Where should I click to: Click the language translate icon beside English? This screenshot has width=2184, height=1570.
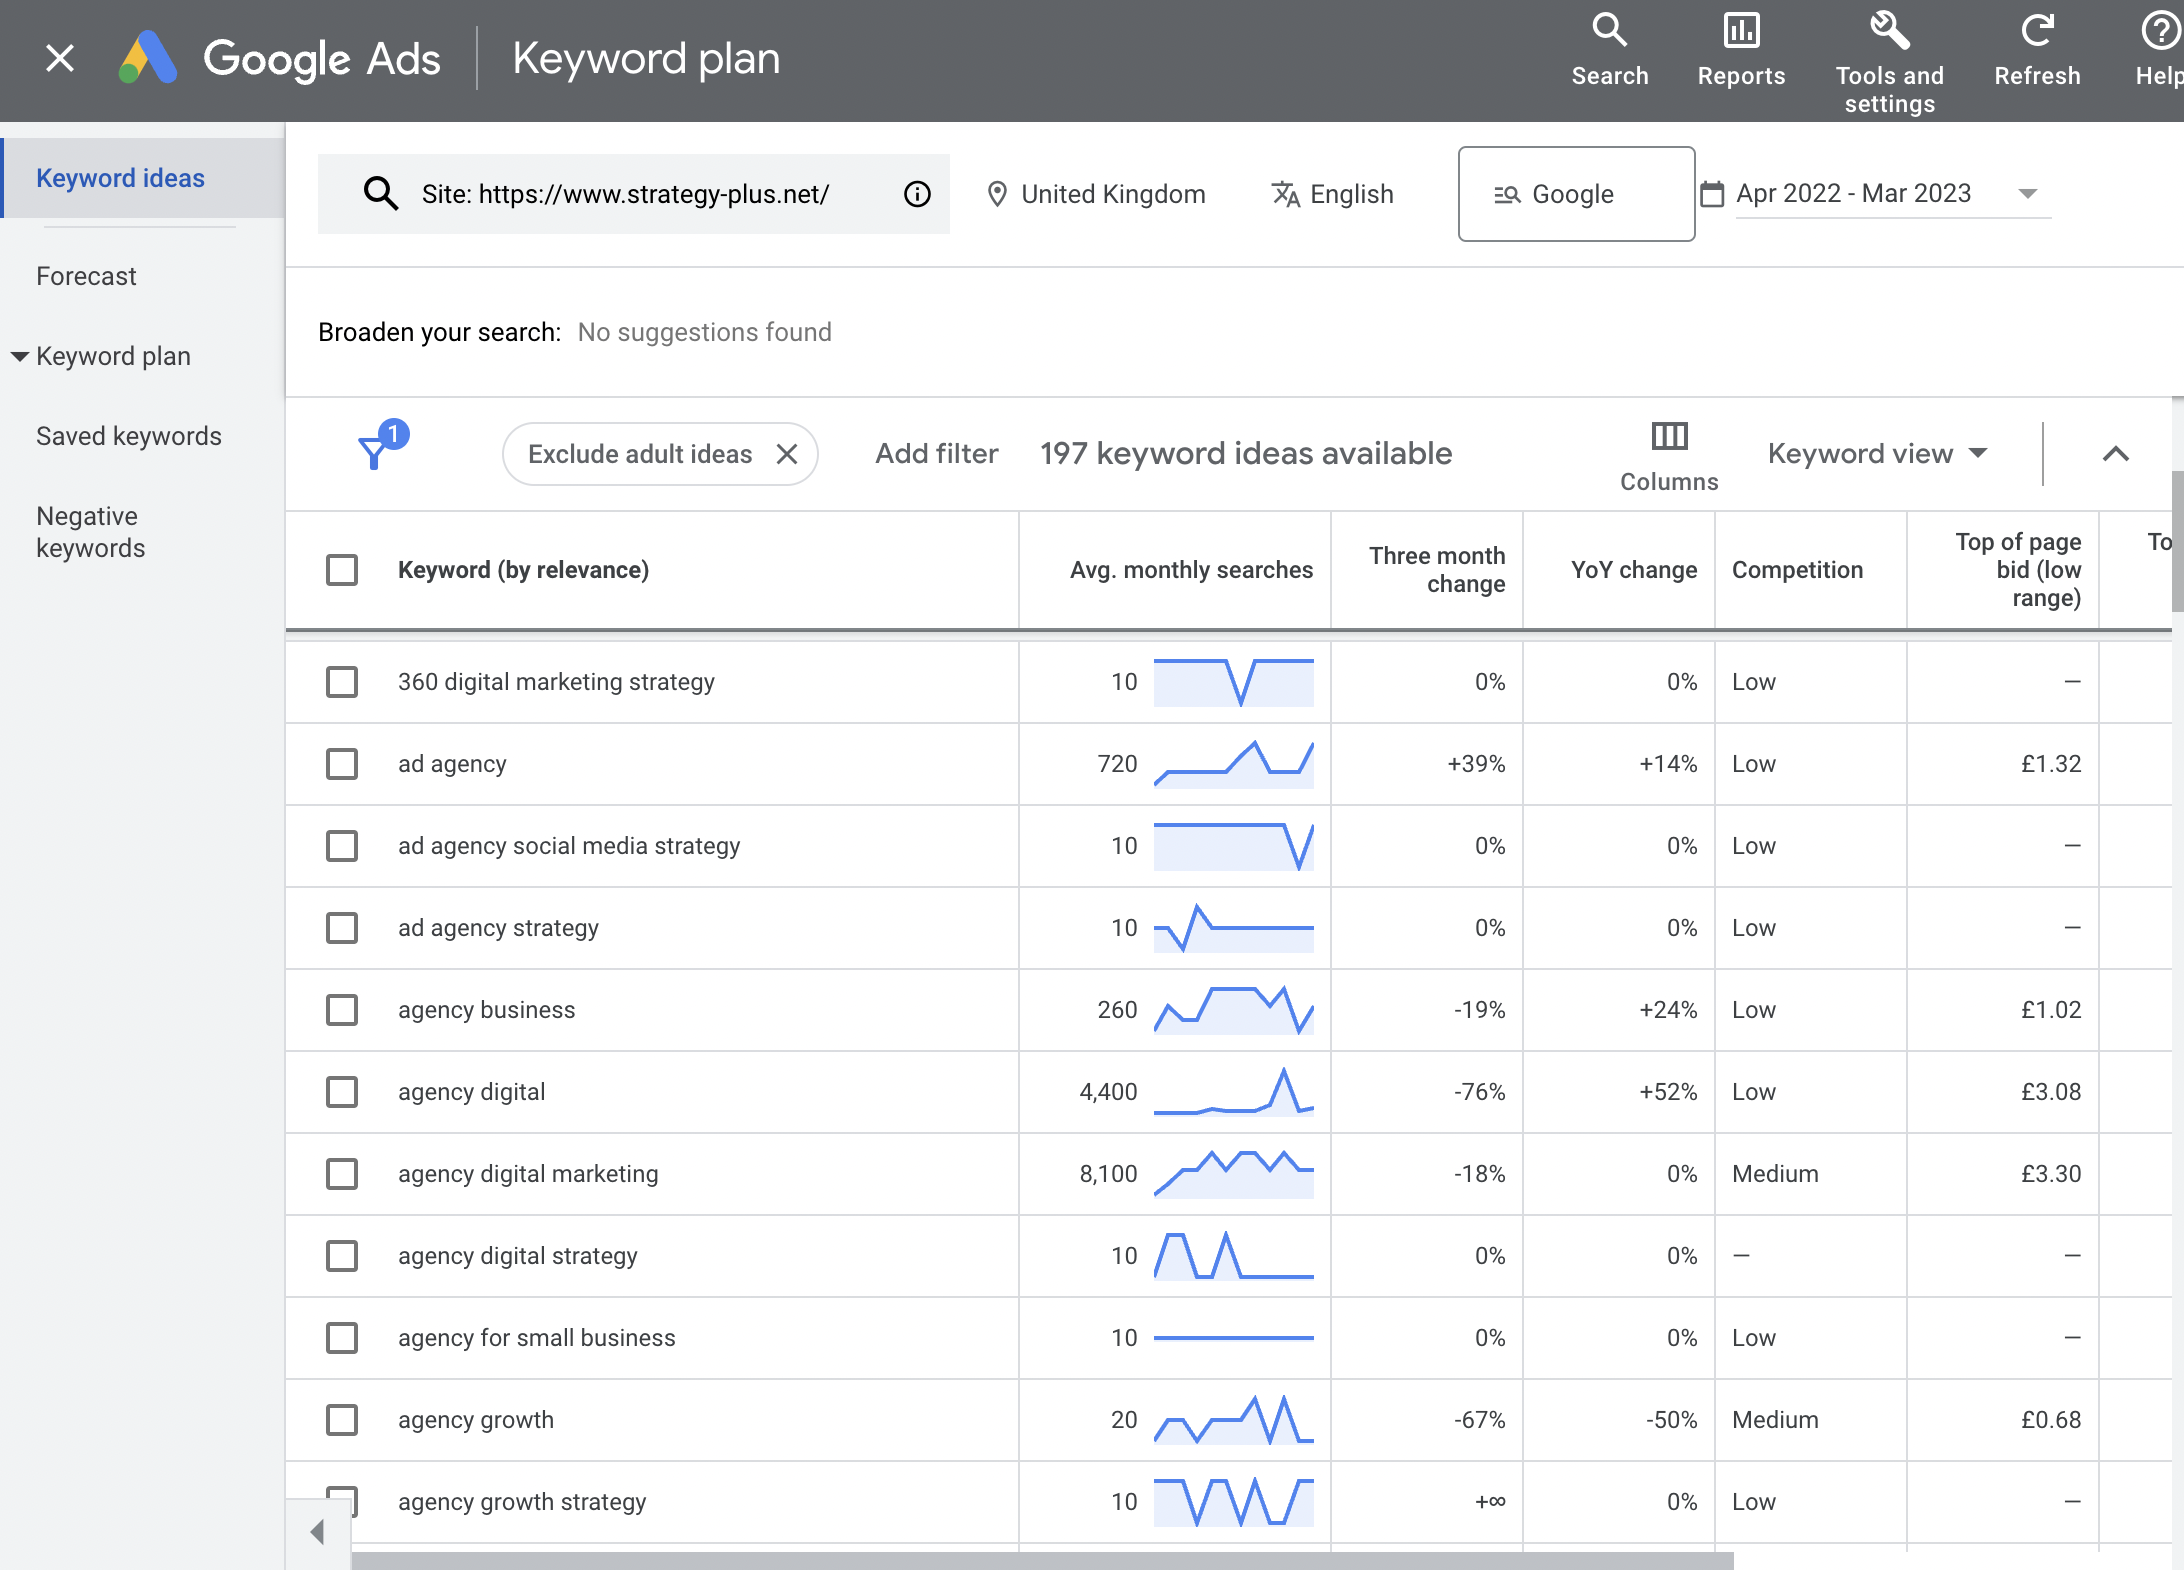[1285, 194]
